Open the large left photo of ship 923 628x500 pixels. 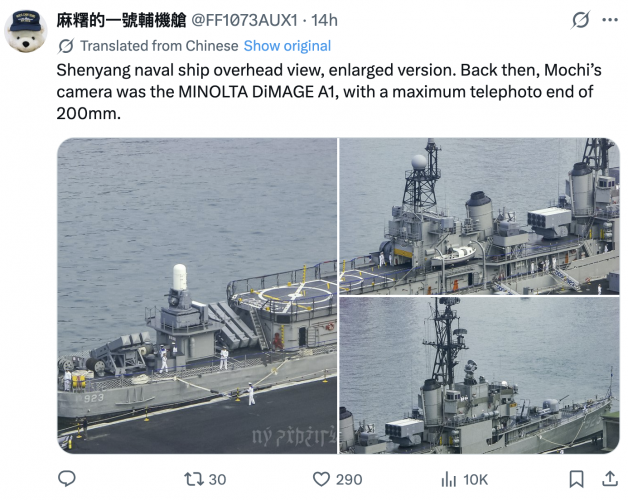point(197,296)
